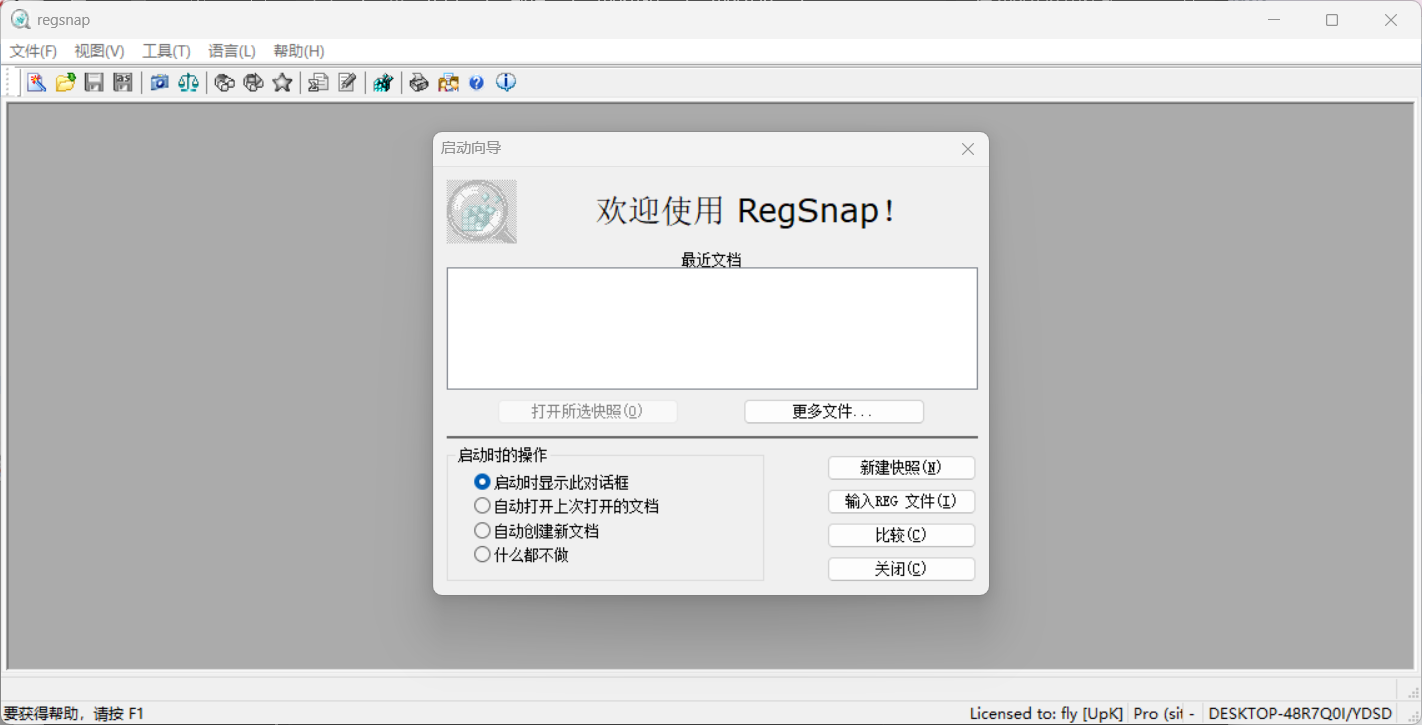Select 自动创建新文档 radio option
Image resolution: width=1422 pixels, height=725 pixels.
click(x=537, y=531)
